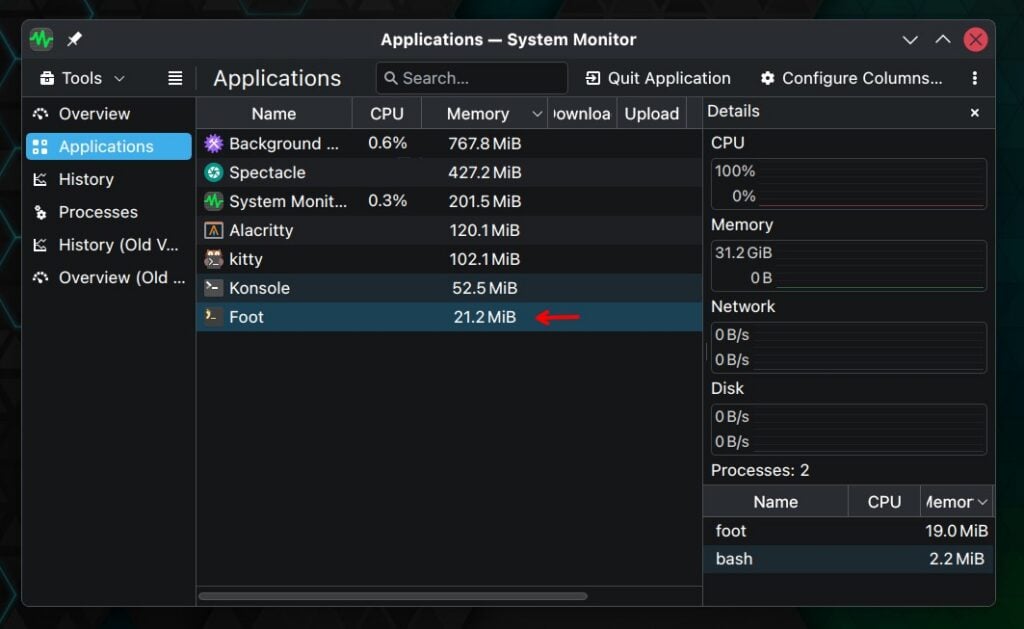Click the Spectacle app icon in list
Image resolution: width=1024 pixels, height=629 pixels.
tap(213, 172)
